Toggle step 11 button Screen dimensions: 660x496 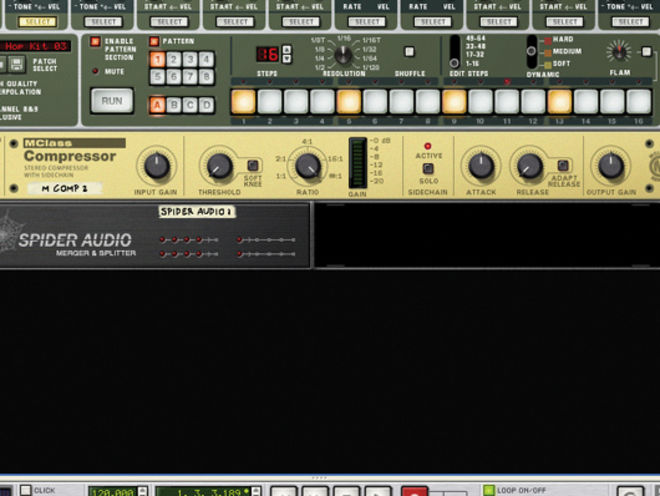[x=507, y=101]
